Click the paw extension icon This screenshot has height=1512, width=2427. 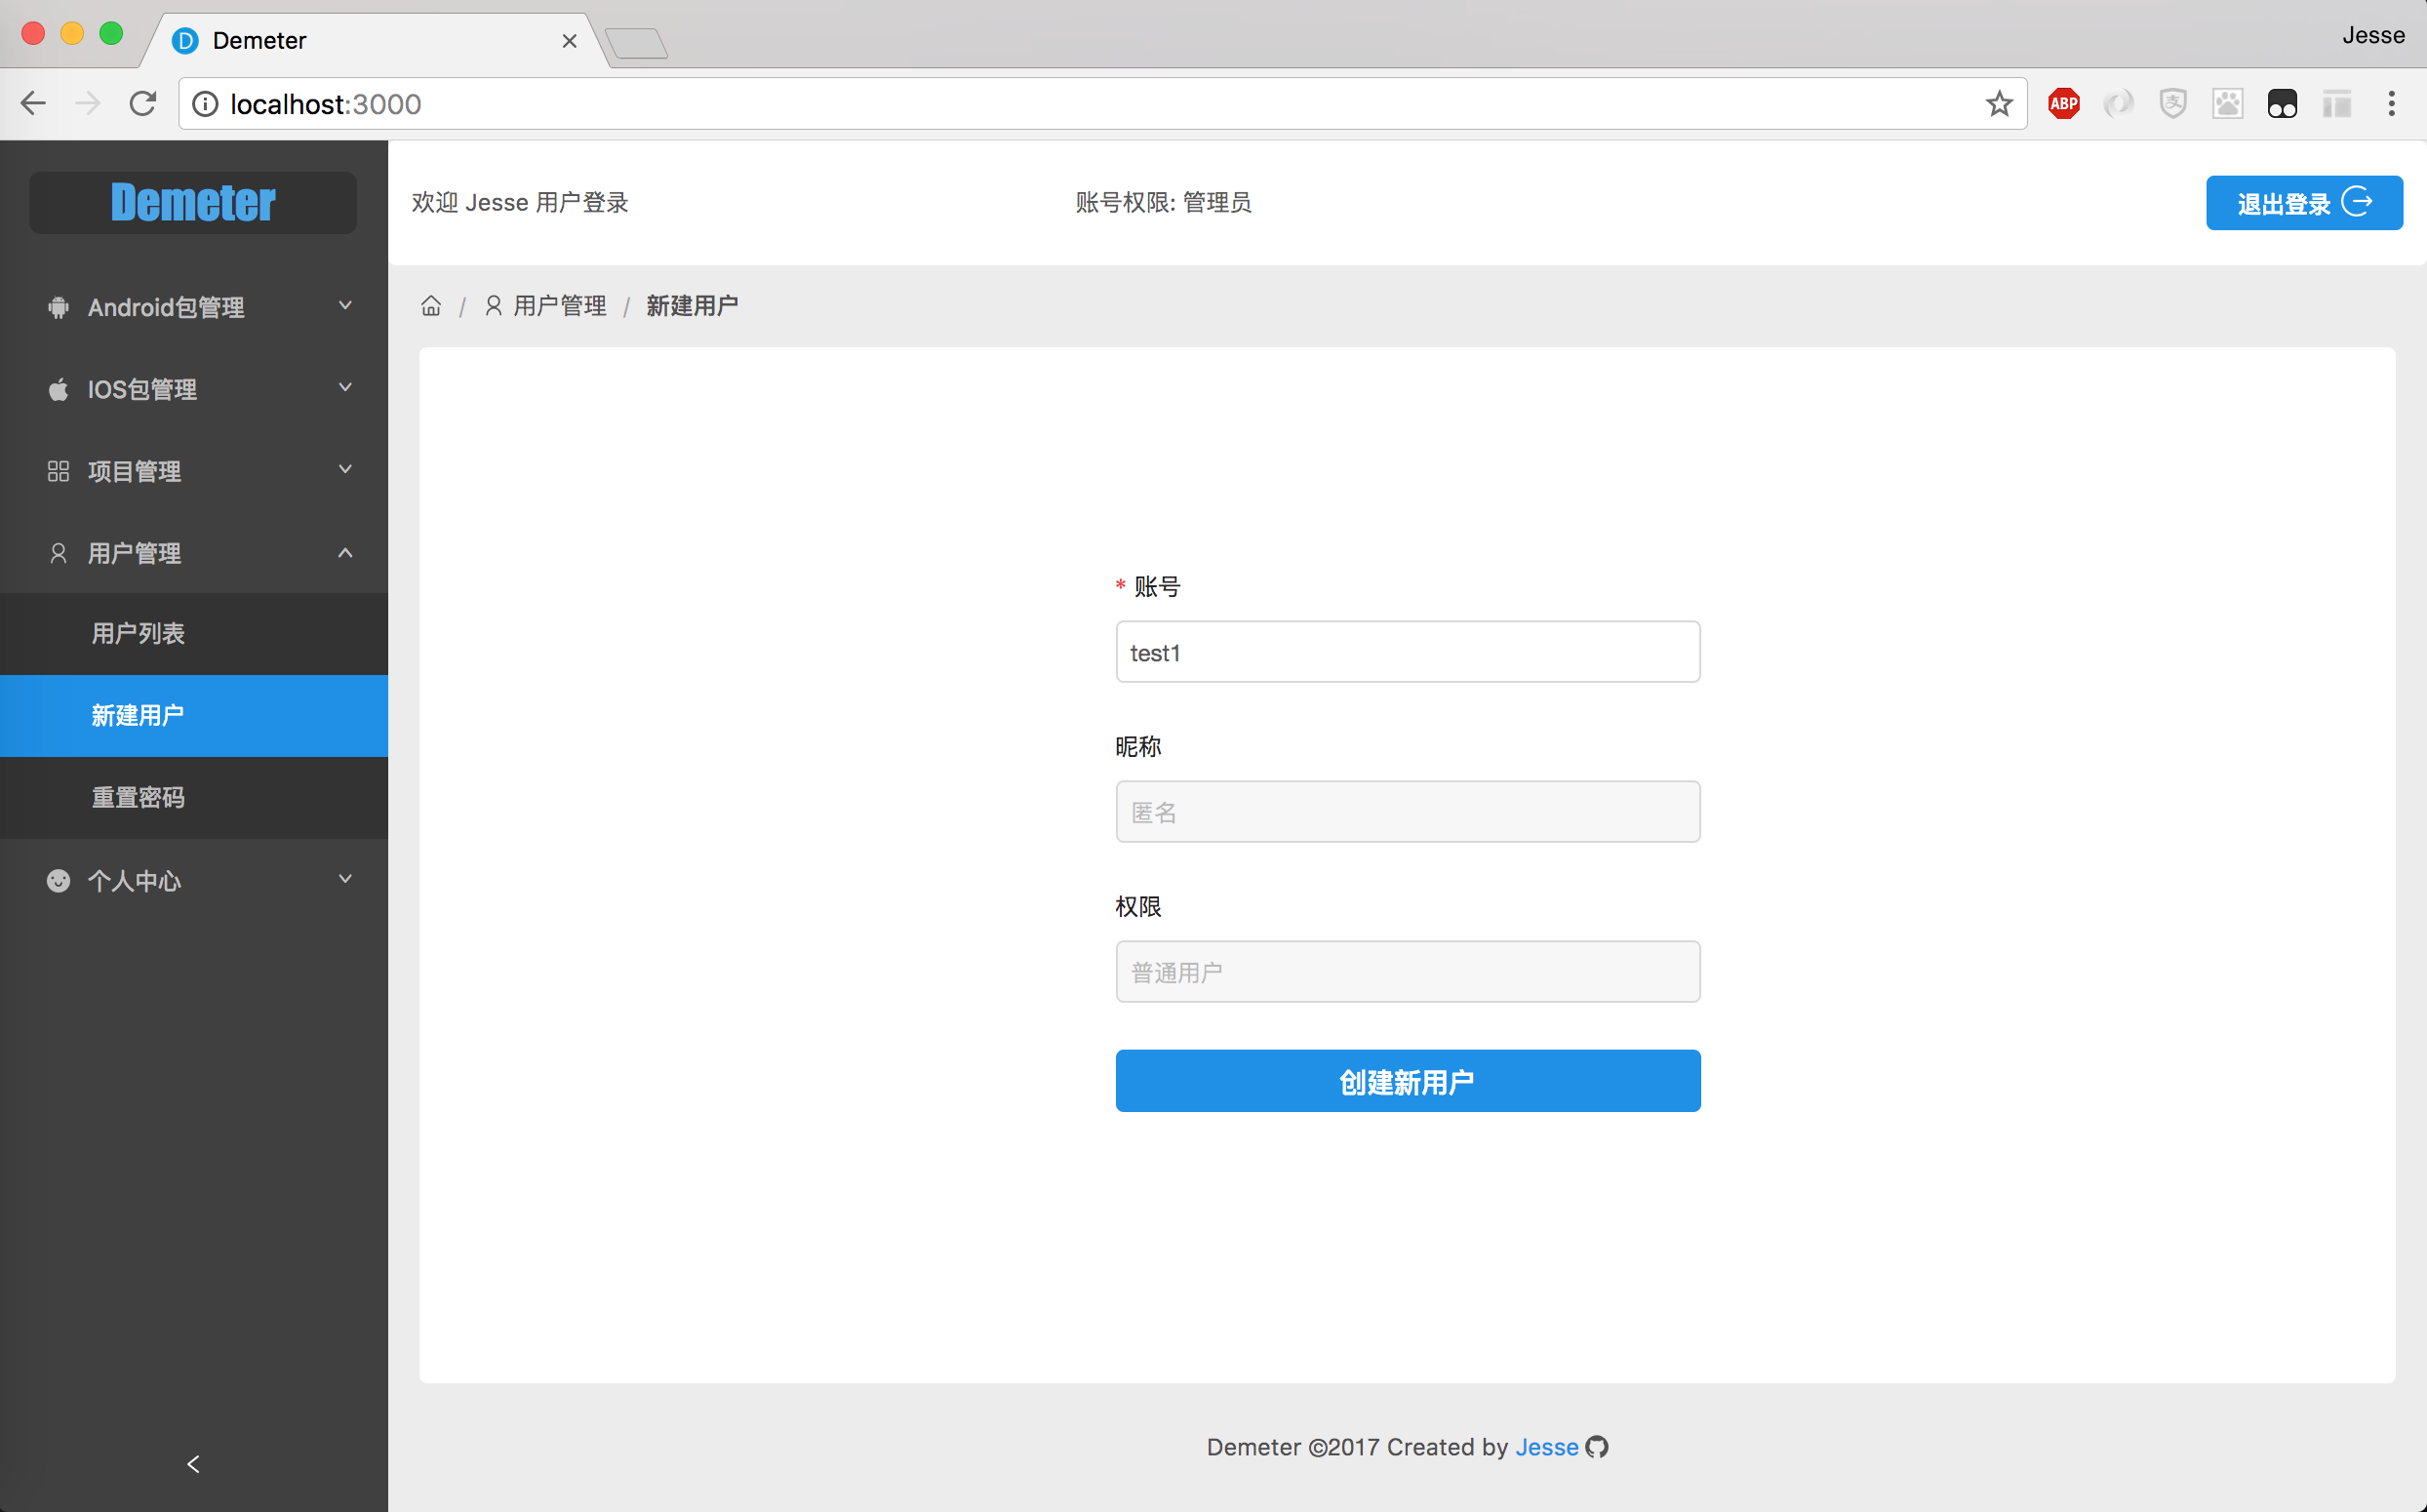2227,104
